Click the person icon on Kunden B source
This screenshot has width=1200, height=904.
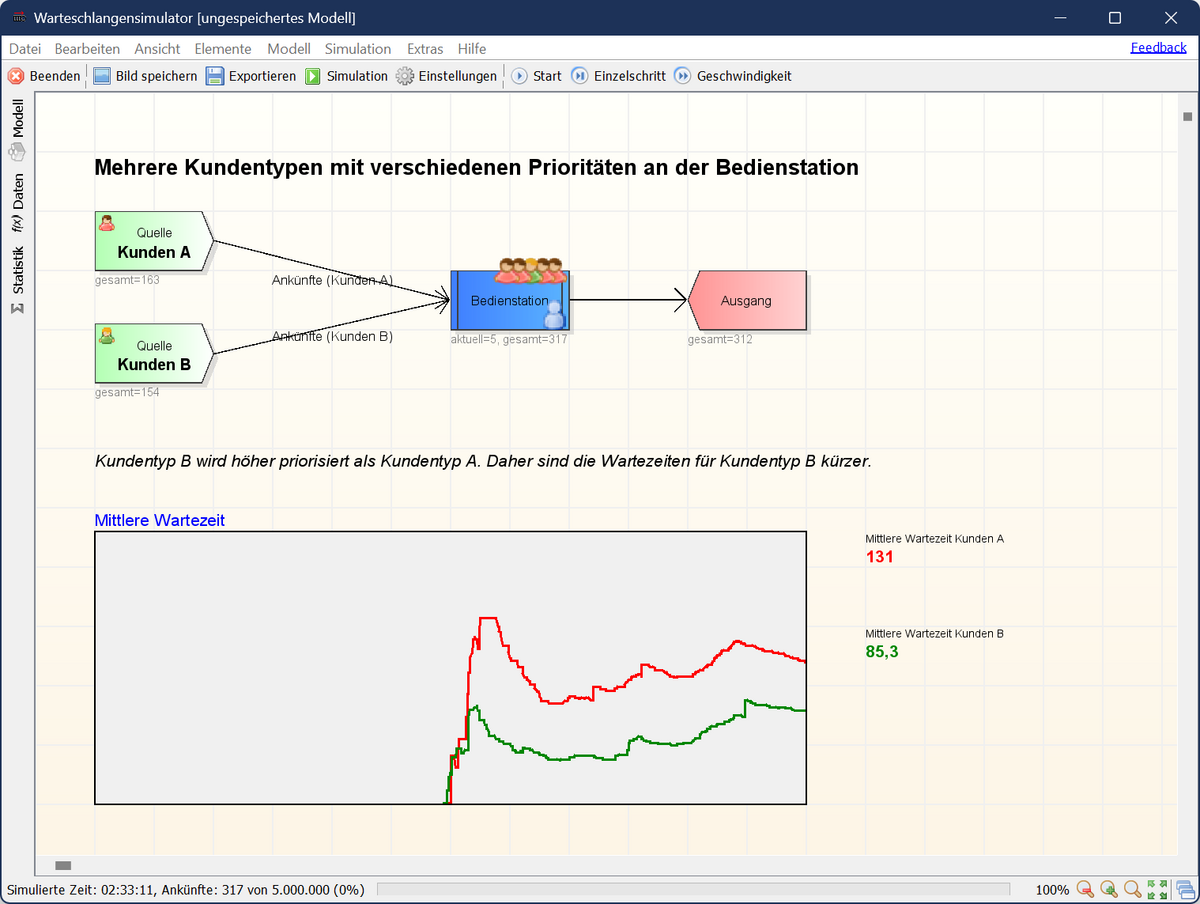tap(107, 335)
